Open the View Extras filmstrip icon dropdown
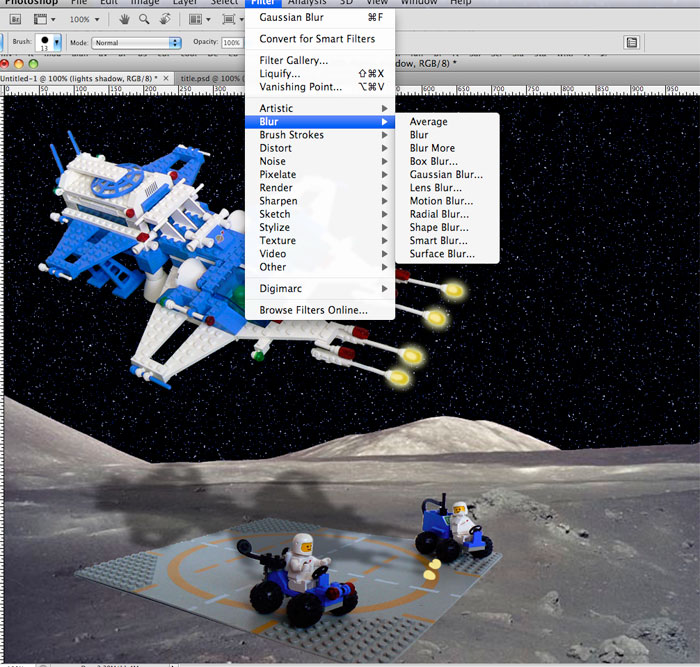 click(x=44, y=19)
